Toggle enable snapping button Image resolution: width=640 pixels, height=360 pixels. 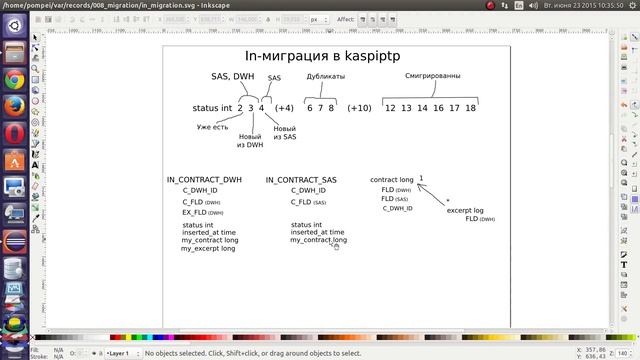click(635, 37)
